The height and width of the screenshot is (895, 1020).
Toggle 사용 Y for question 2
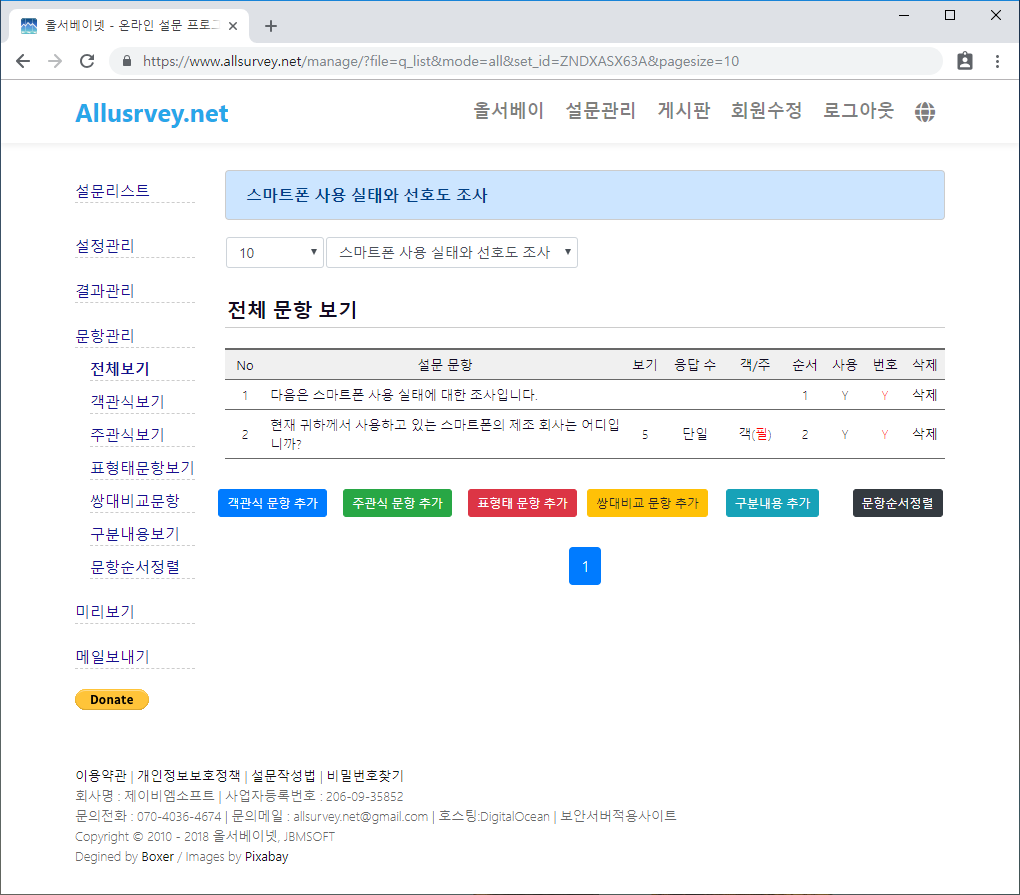click(x=845, y=434)
